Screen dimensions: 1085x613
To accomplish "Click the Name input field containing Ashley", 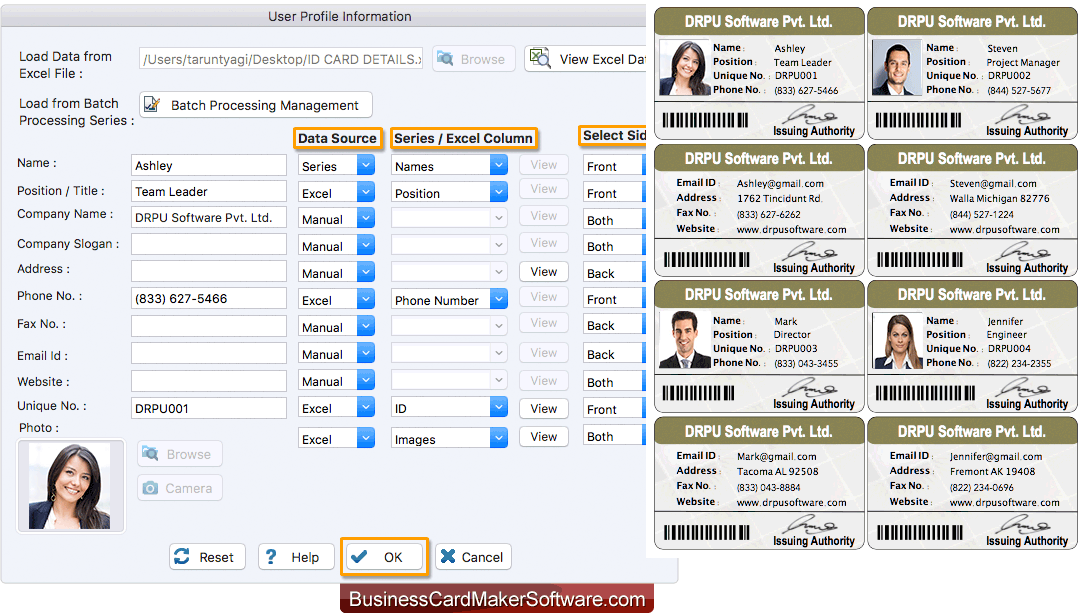I will pos(208,165).
